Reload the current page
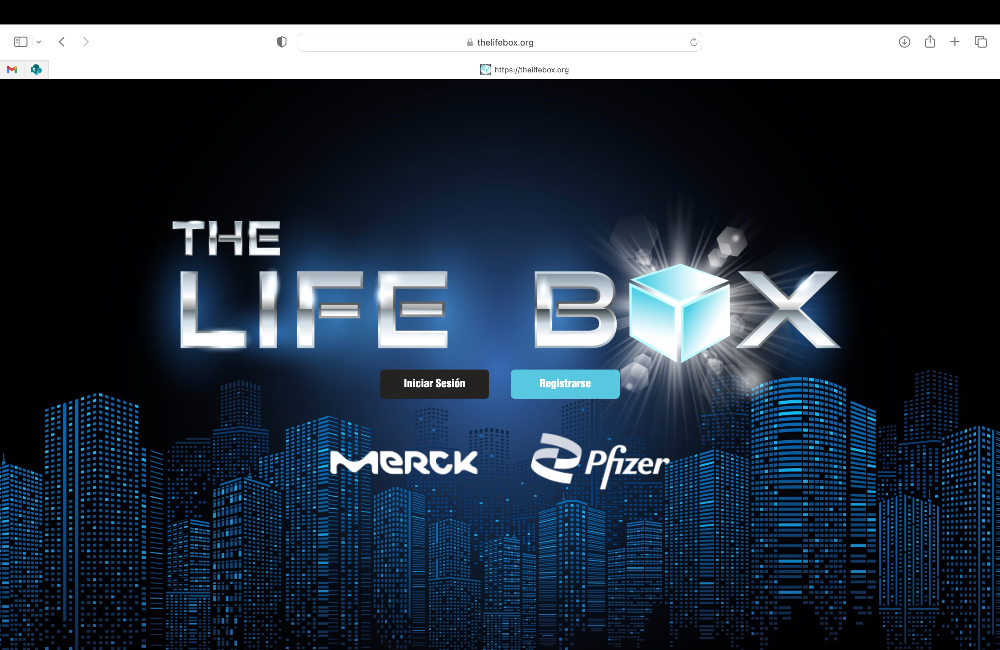 tap(693, 42)
